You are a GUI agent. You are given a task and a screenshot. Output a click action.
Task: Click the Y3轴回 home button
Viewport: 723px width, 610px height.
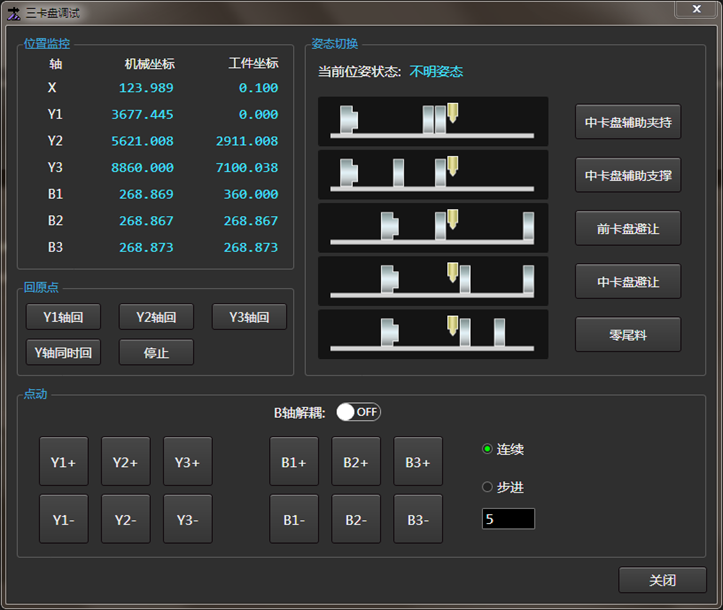249,317
